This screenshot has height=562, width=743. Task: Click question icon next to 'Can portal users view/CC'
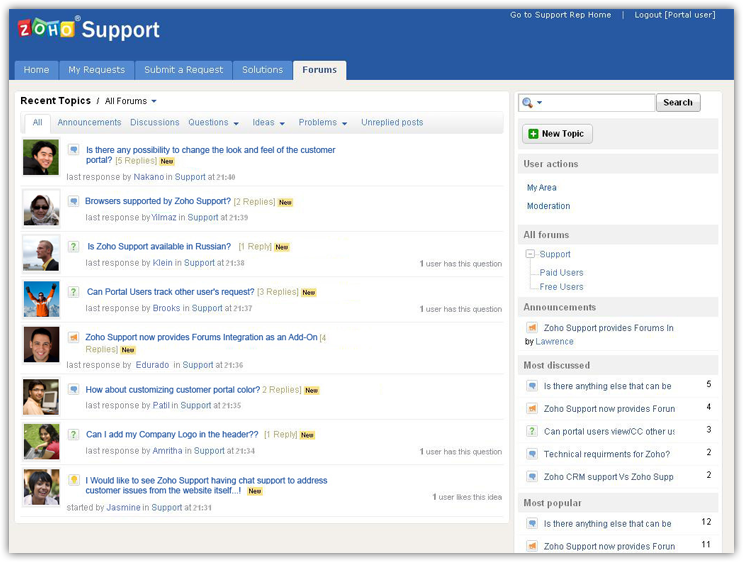point(532,431)
